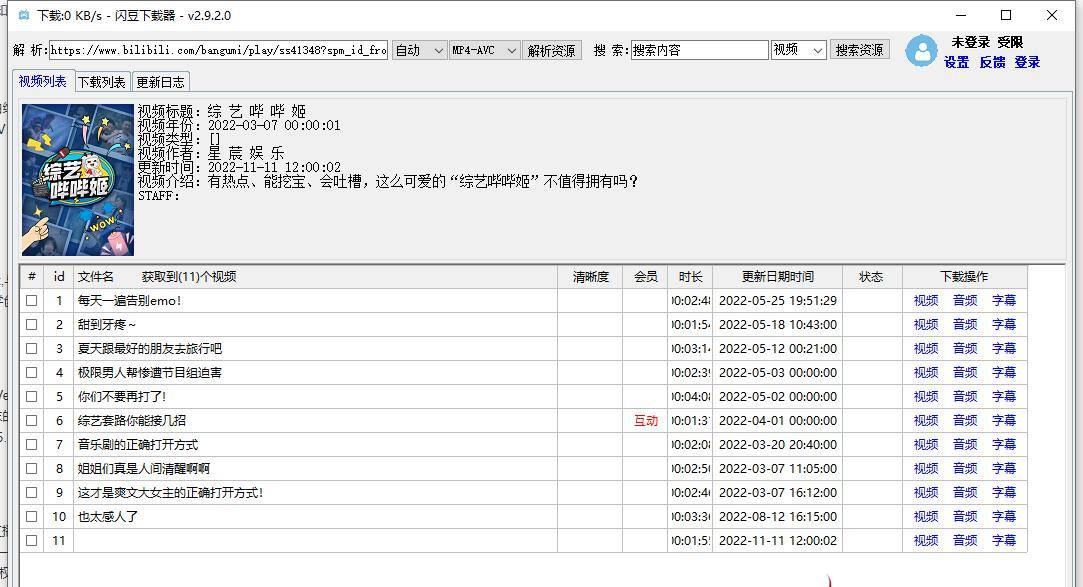This screenshot has height=587, width=1083.
Task: Click the 解析资源 button
Action: pos(552,50)
